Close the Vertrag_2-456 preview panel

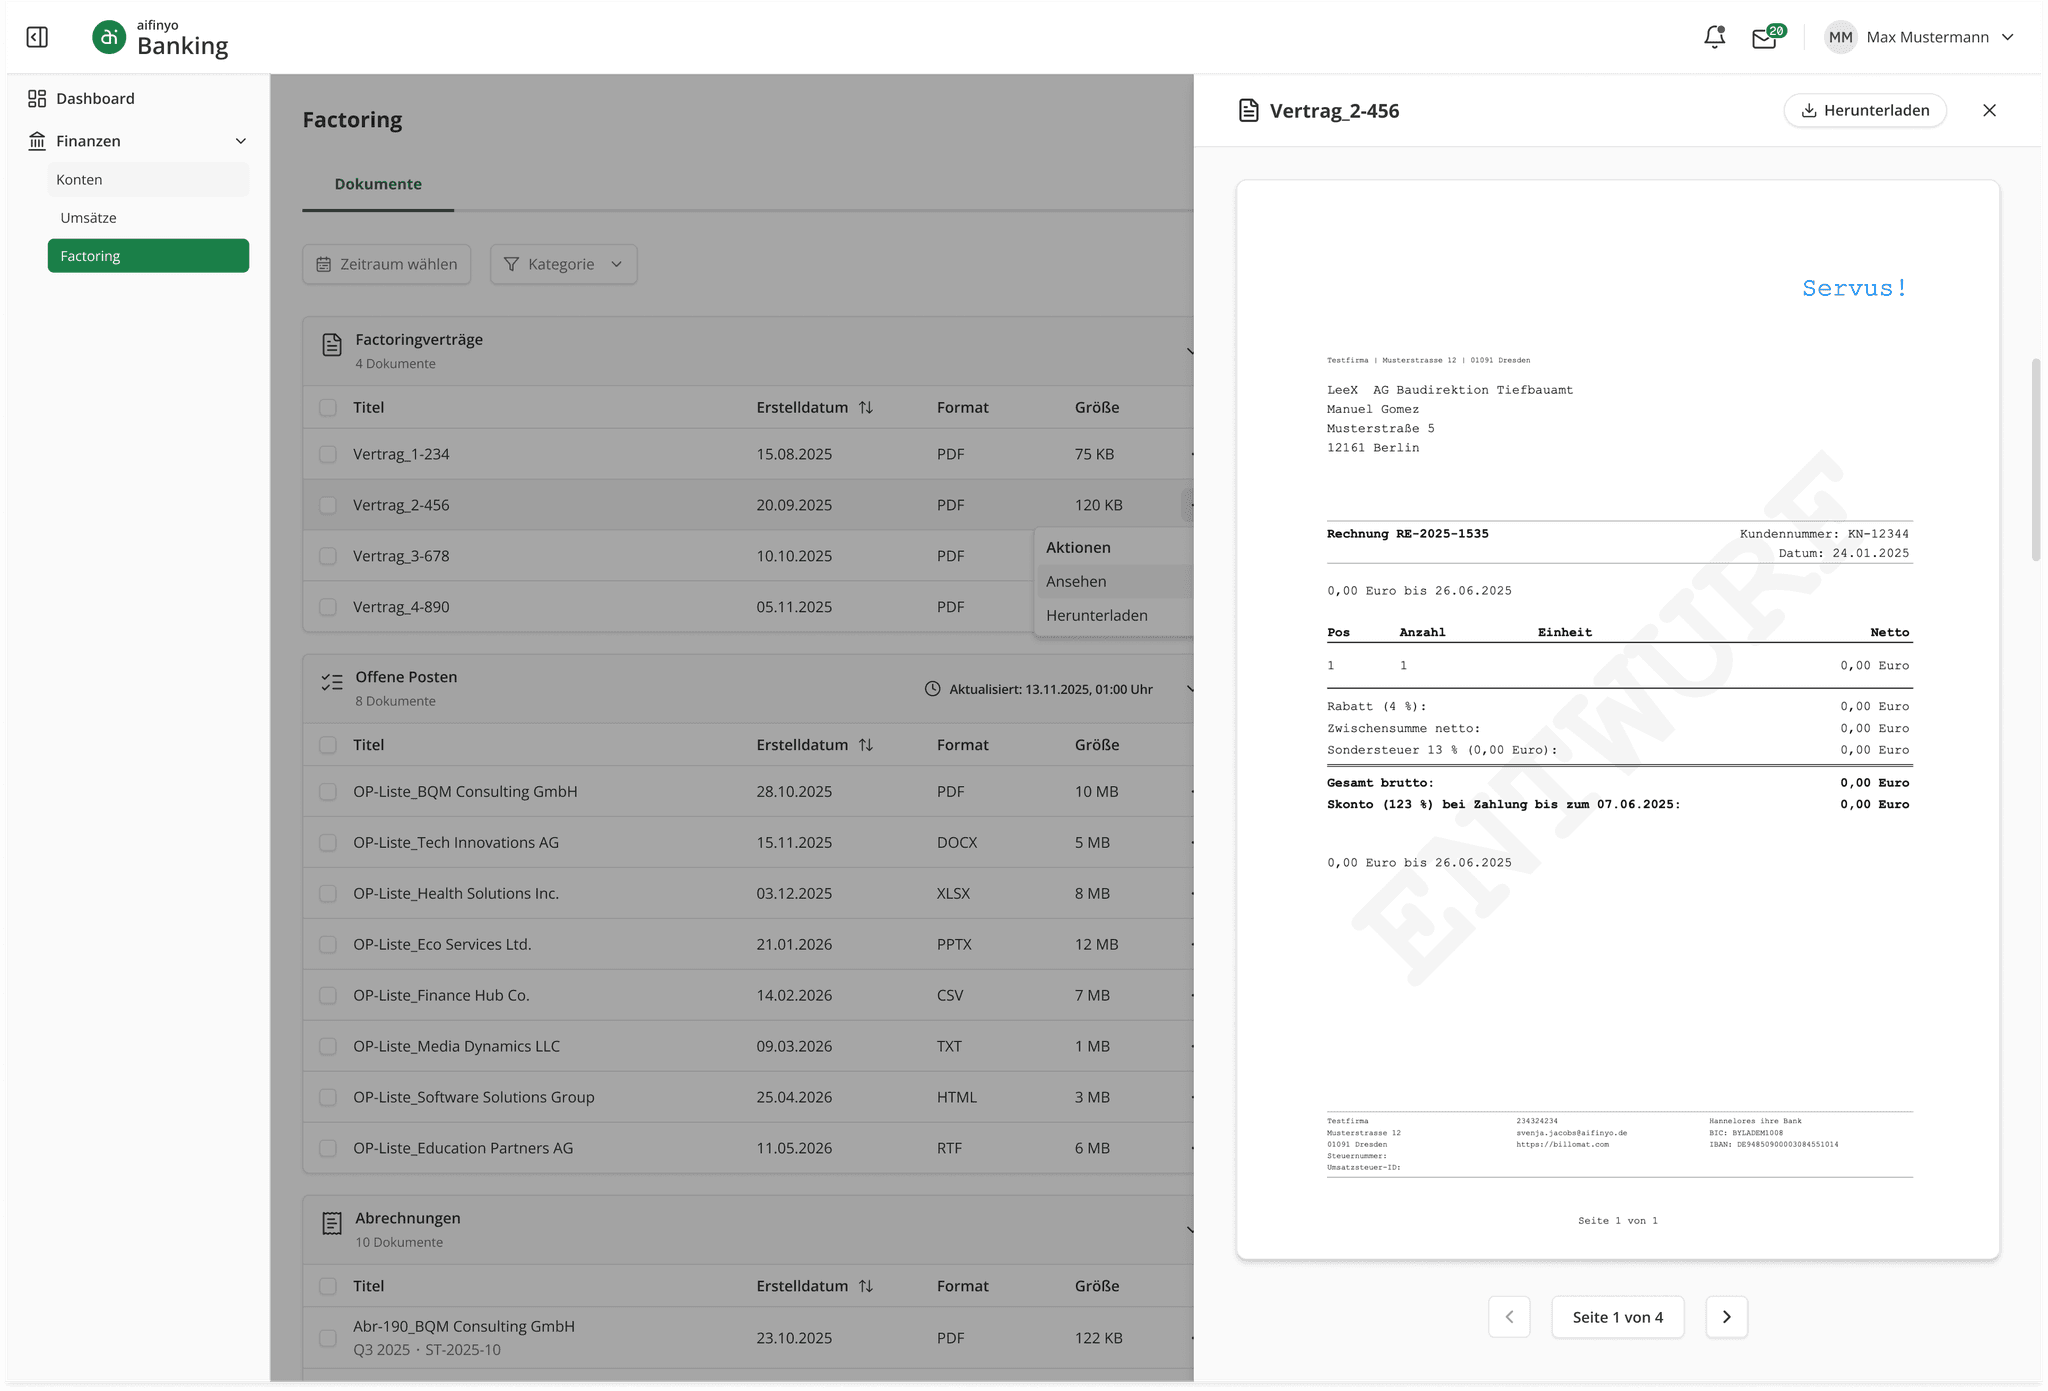coord(1989,110)
